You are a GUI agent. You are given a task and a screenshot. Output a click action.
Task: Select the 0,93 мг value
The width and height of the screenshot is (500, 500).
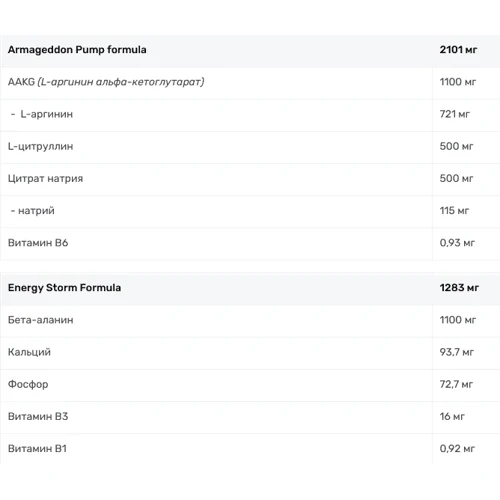pyautogui.click(x=457, y=243)
